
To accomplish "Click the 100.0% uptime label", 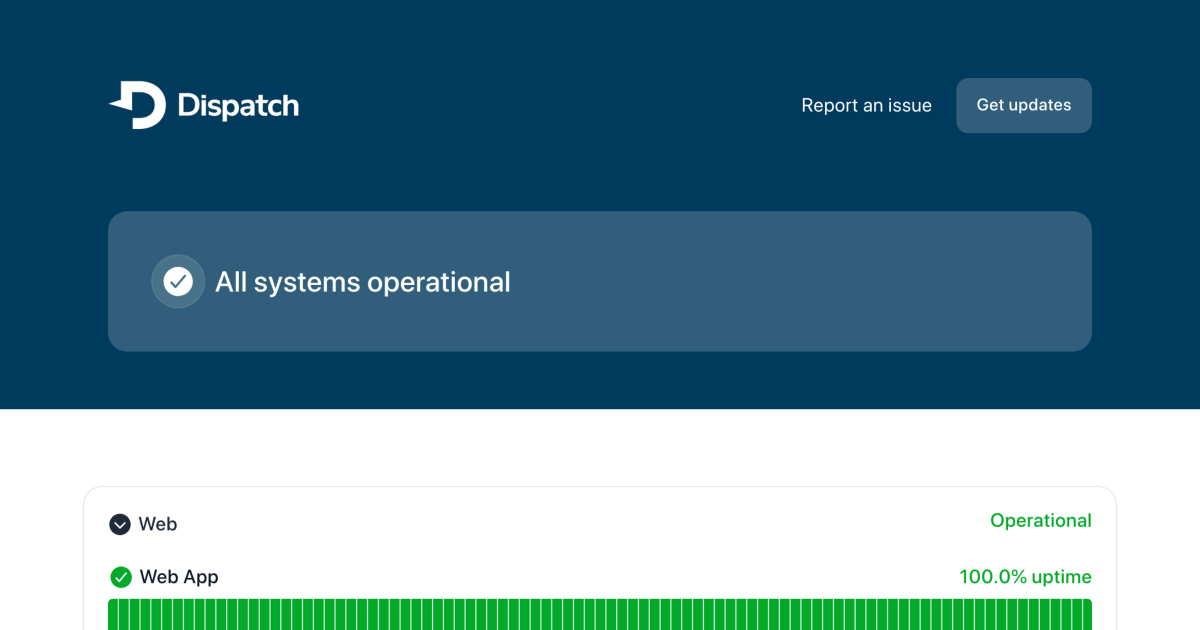I will 1025,577.
